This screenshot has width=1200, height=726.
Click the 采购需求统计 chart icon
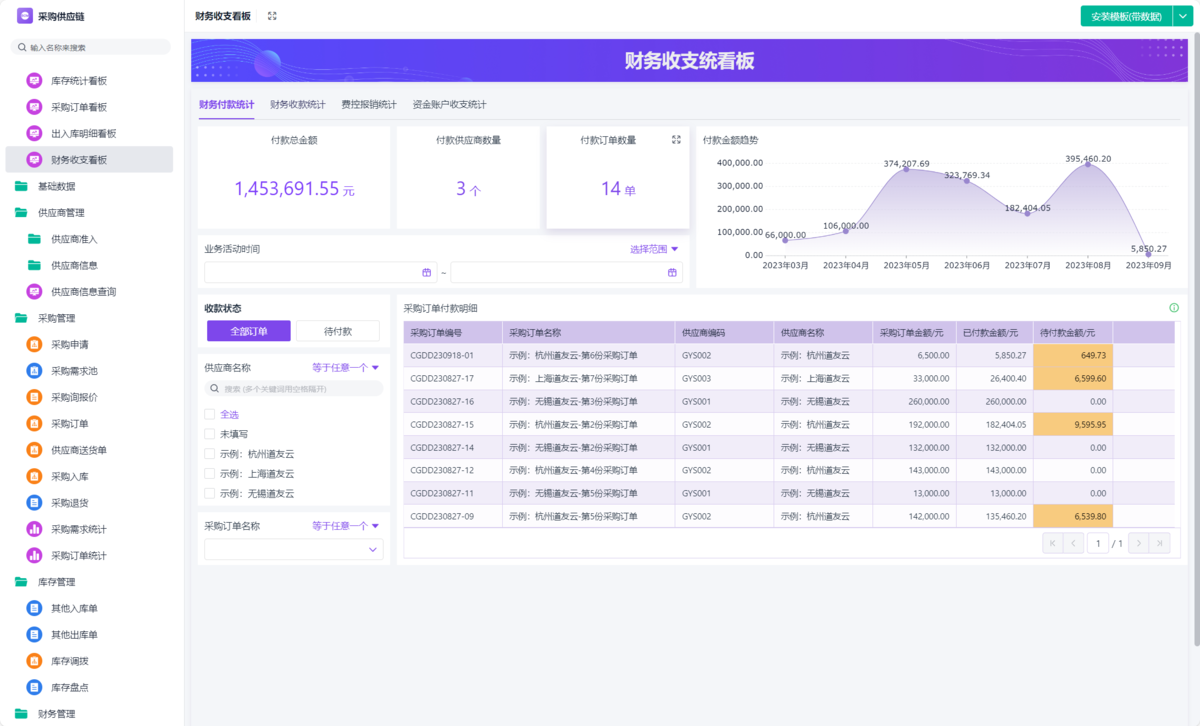(x=34, y=529)
